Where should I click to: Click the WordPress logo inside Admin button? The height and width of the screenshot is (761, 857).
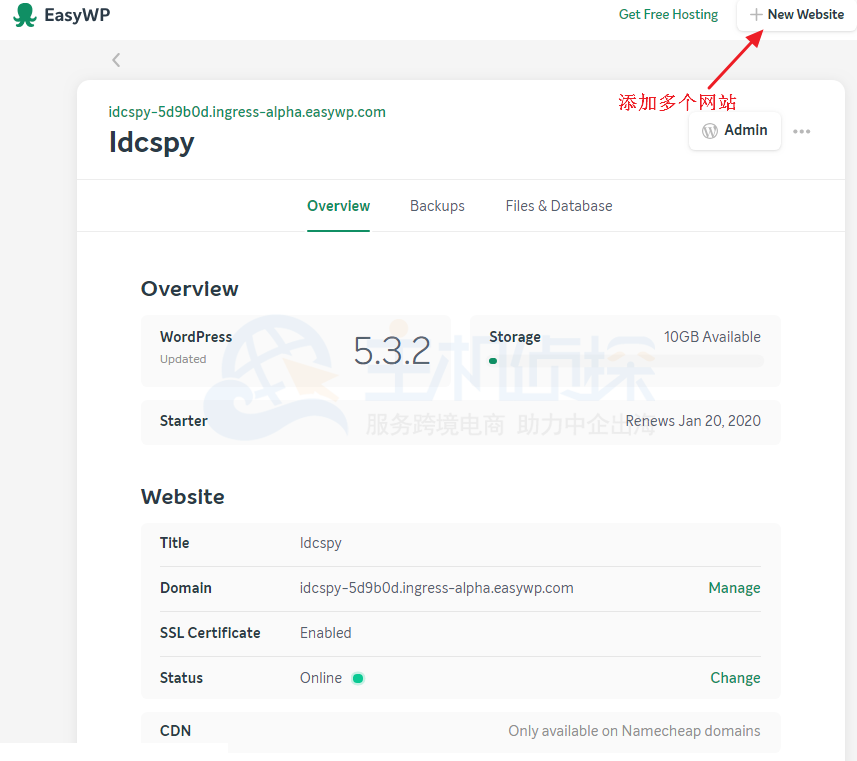point(709,129)
